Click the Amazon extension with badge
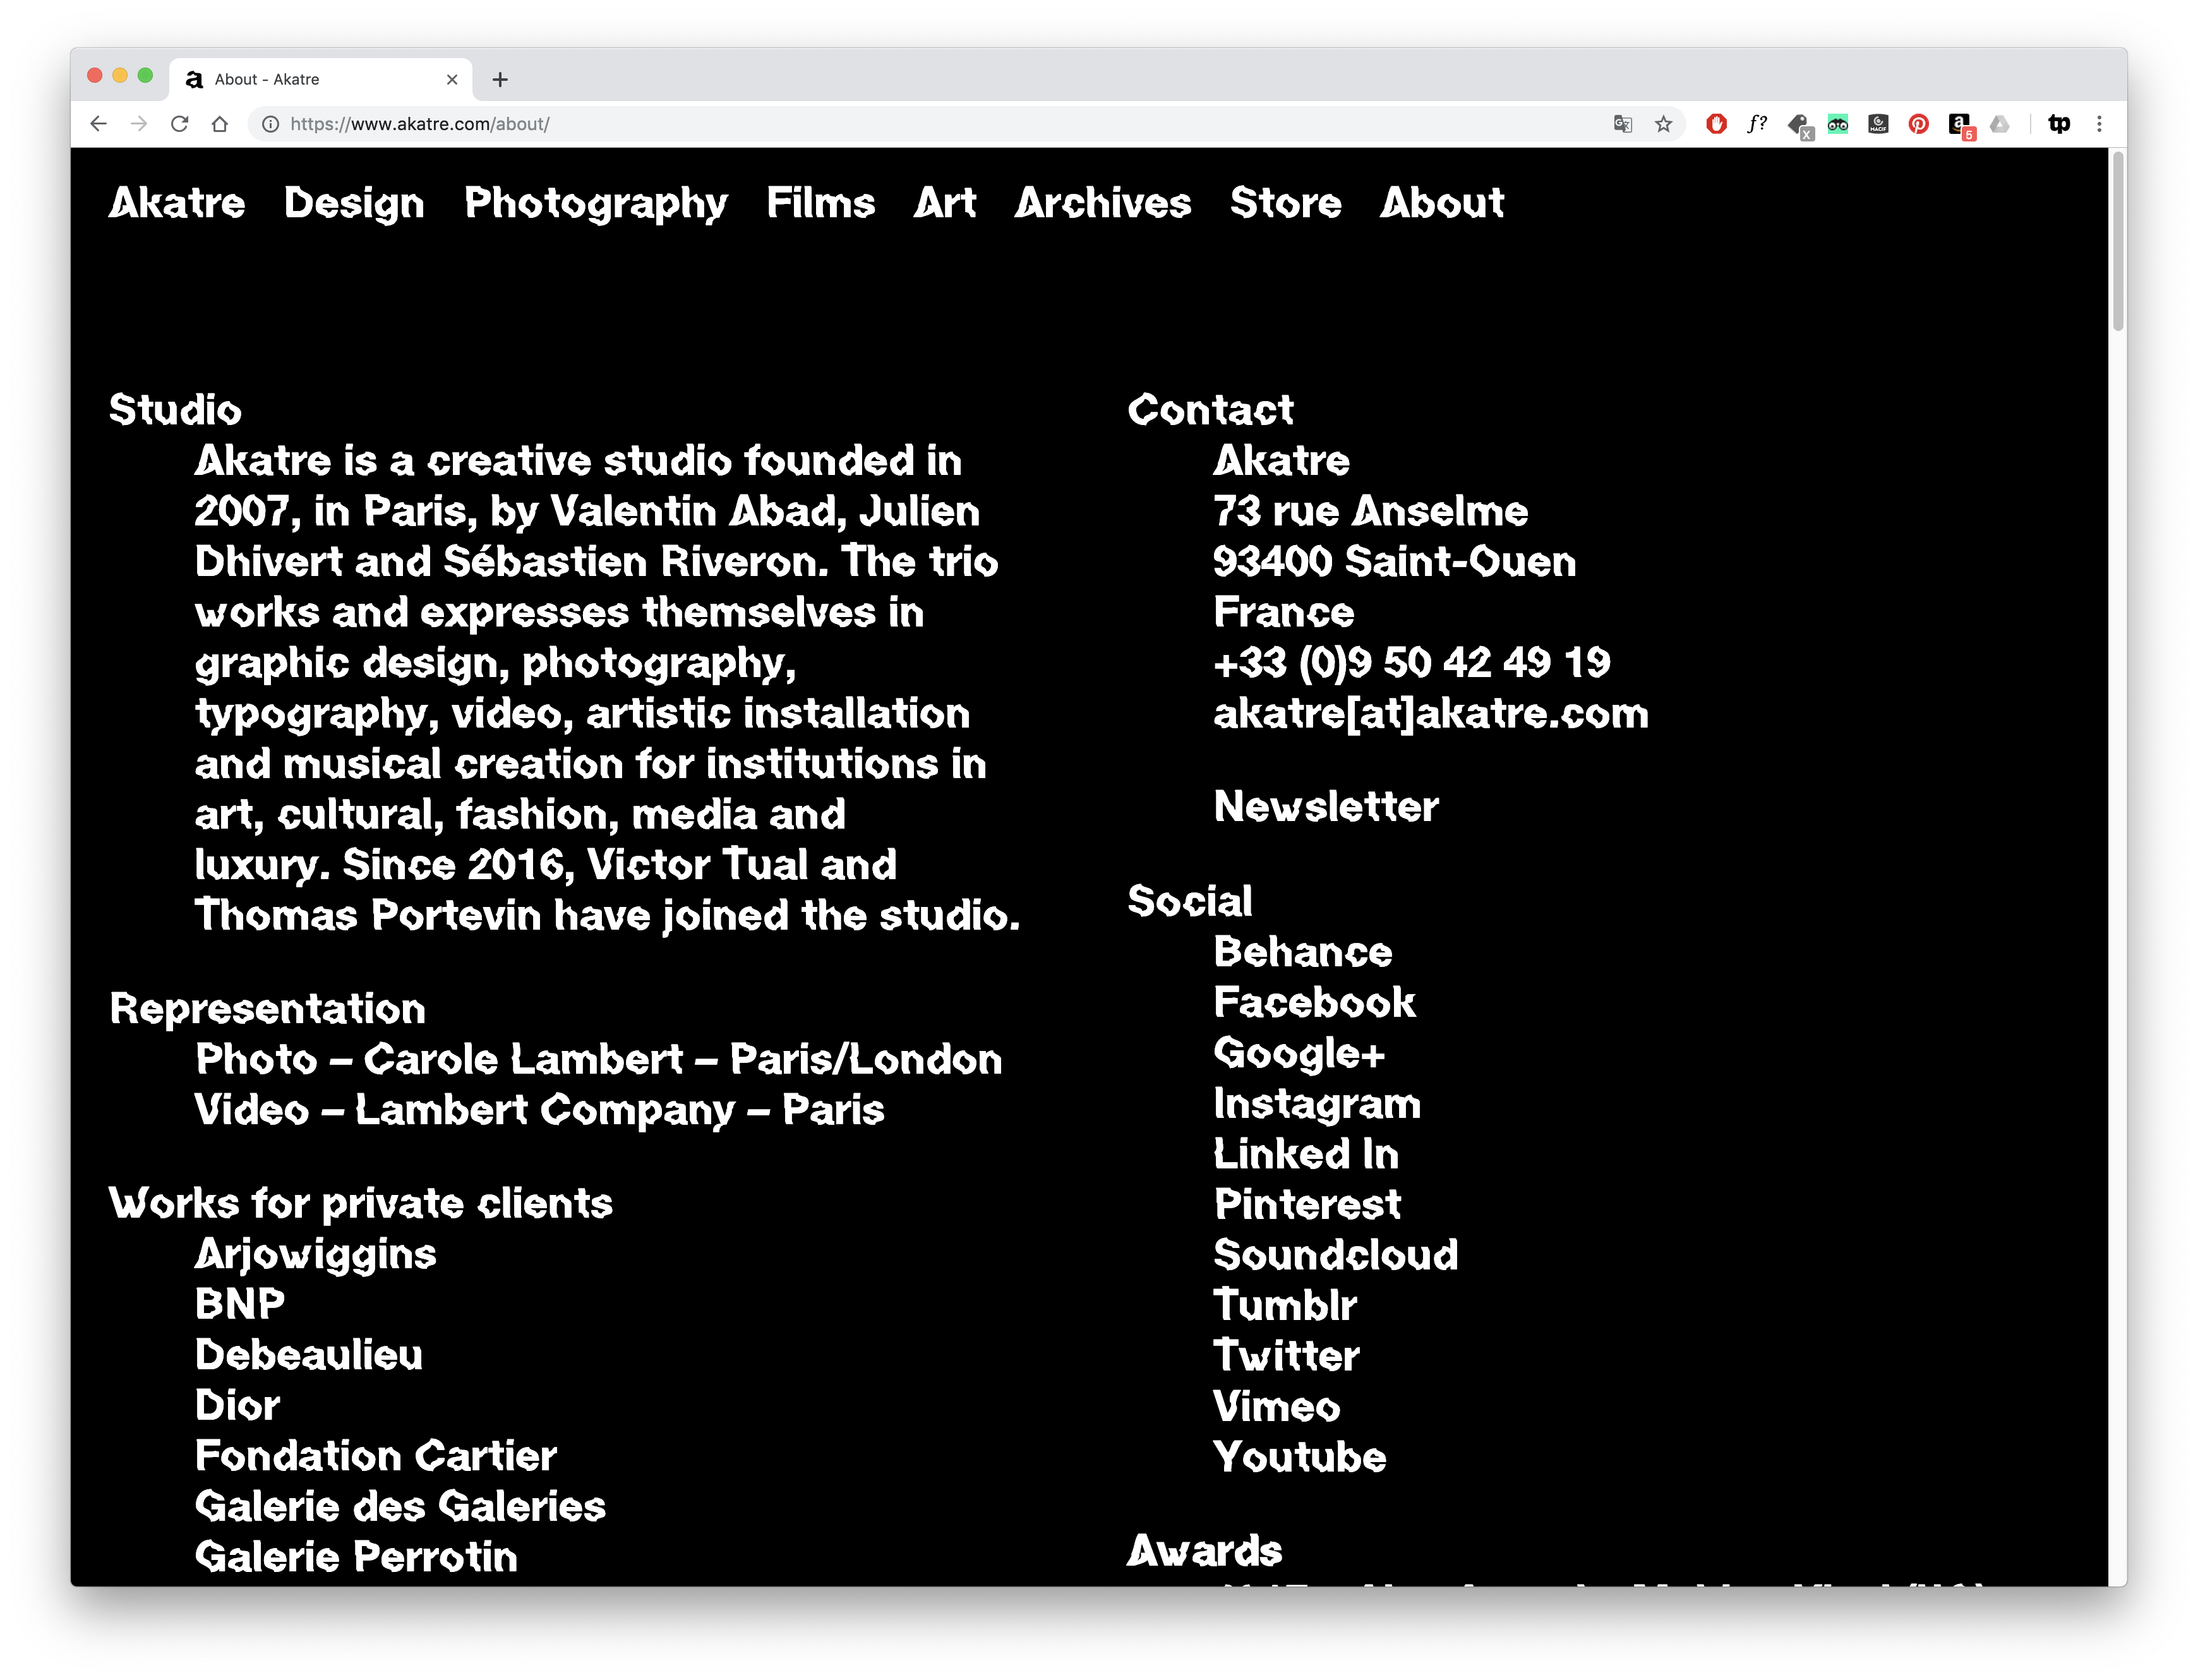 click(1959, 124)
